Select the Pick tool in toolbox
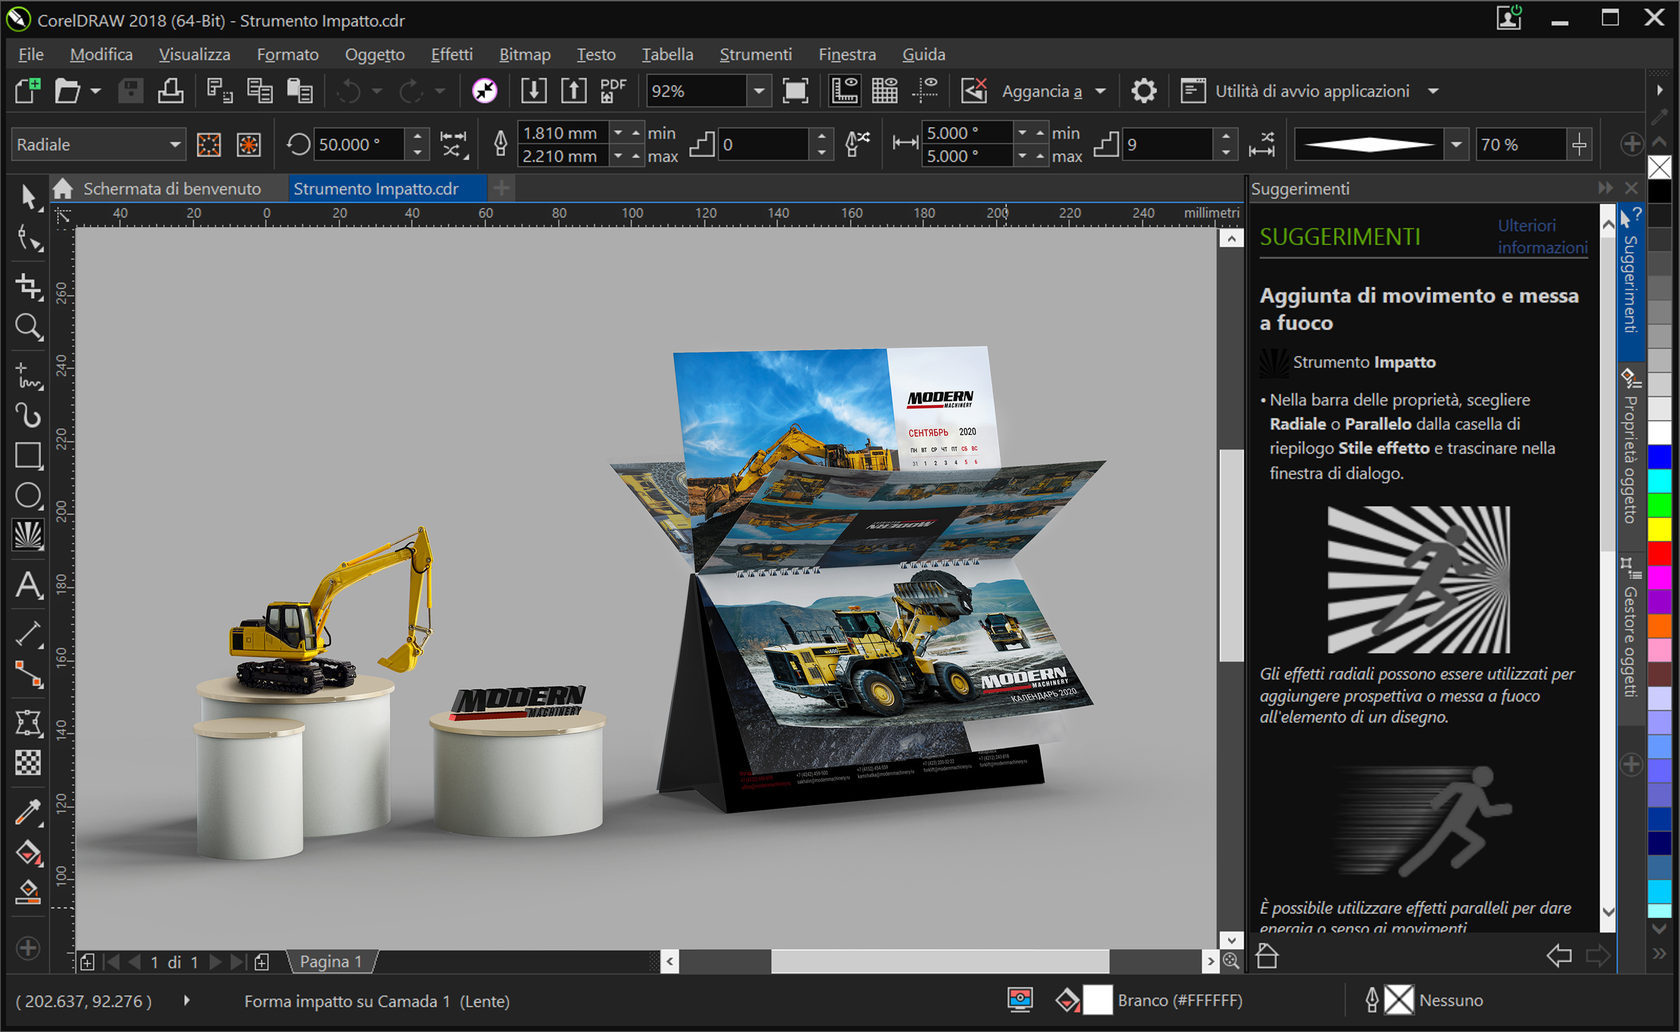Screen dimensions: 1680x1032 tap(29, 196)
